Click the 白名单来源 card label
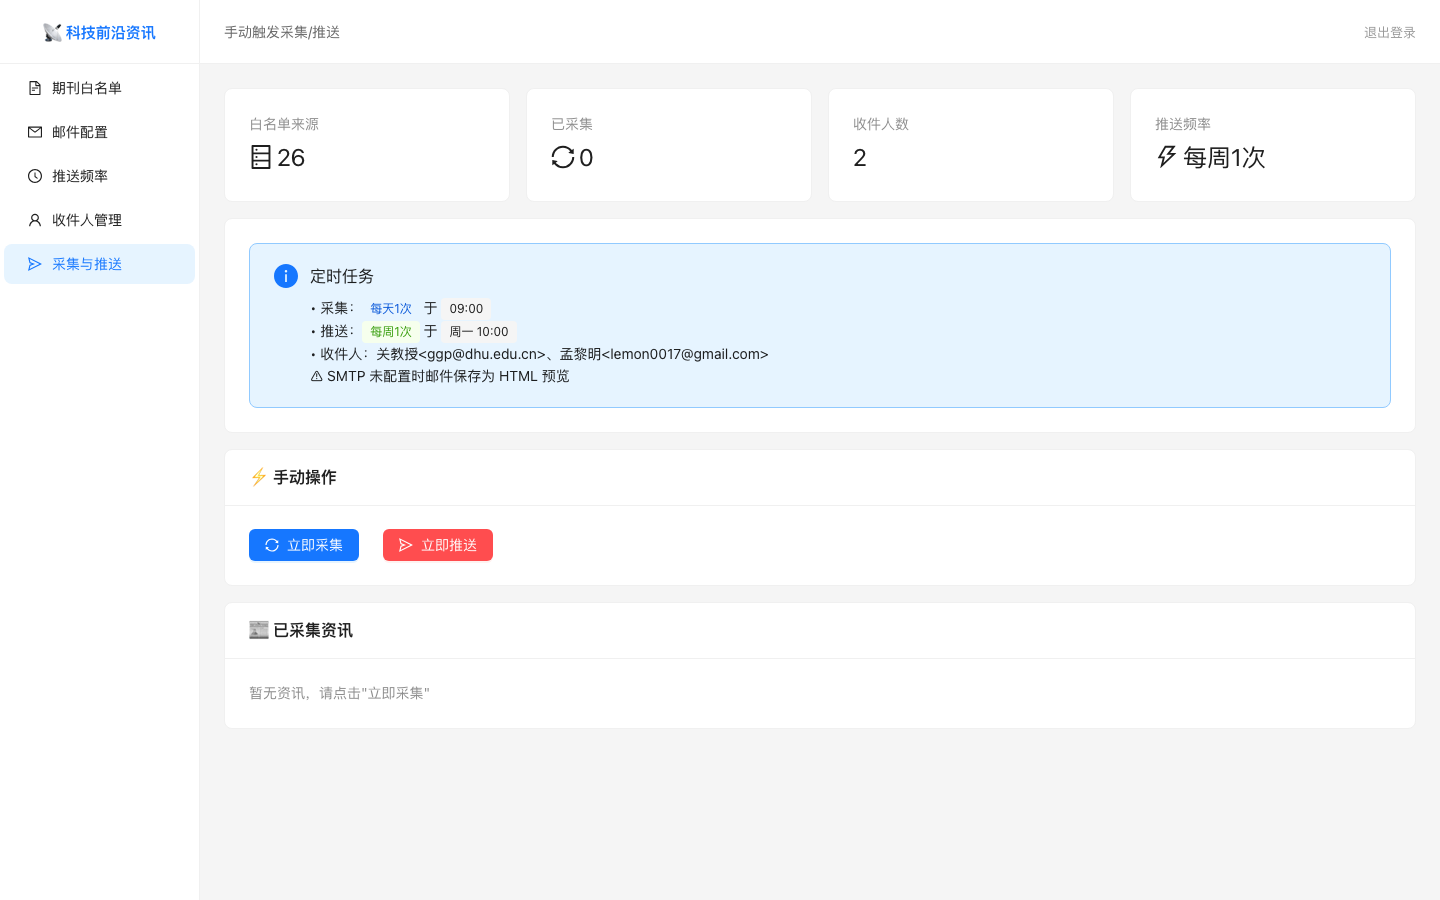The width and height of the screenshot is (1440, 900). pos(284,124)
